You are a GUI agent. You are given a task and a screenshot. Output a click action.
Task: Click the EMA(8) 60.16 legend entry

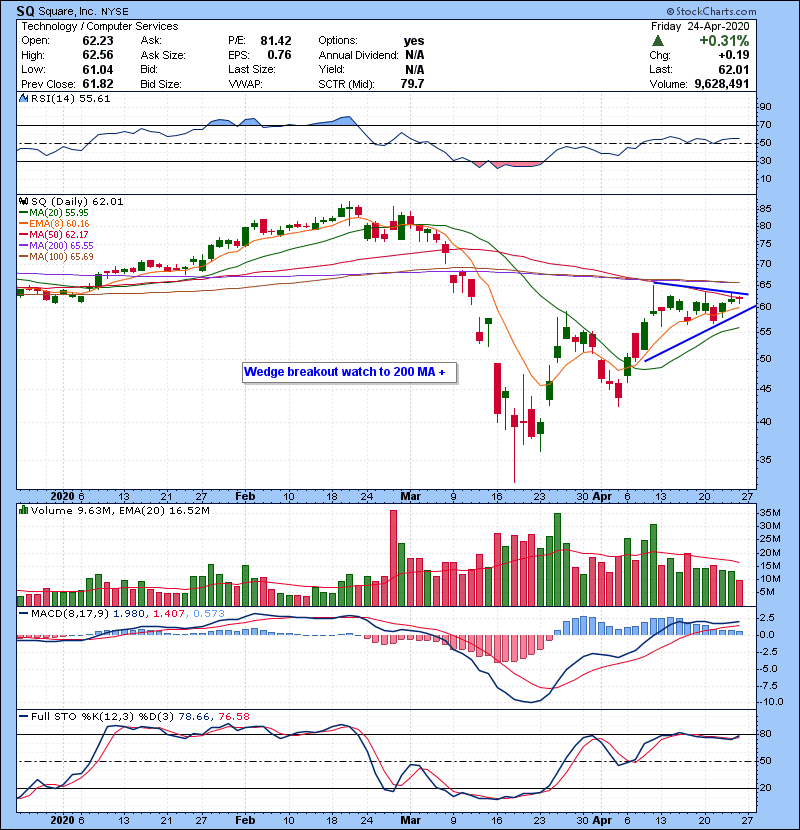pyautogui.click(x=59, y=224)
